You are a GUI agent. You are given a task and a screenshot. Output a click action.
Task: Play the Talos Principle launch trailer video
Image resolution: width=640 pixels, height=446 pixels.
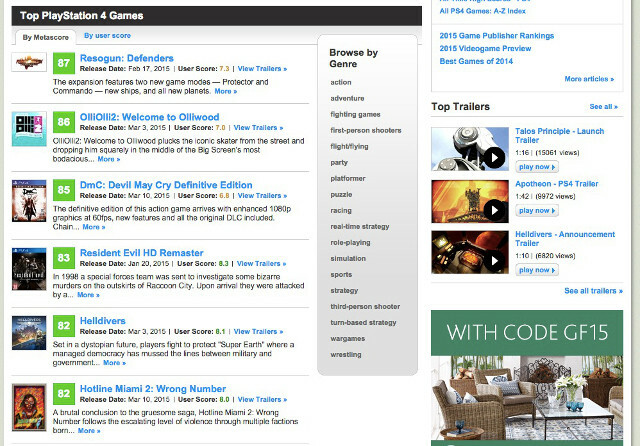470,149
